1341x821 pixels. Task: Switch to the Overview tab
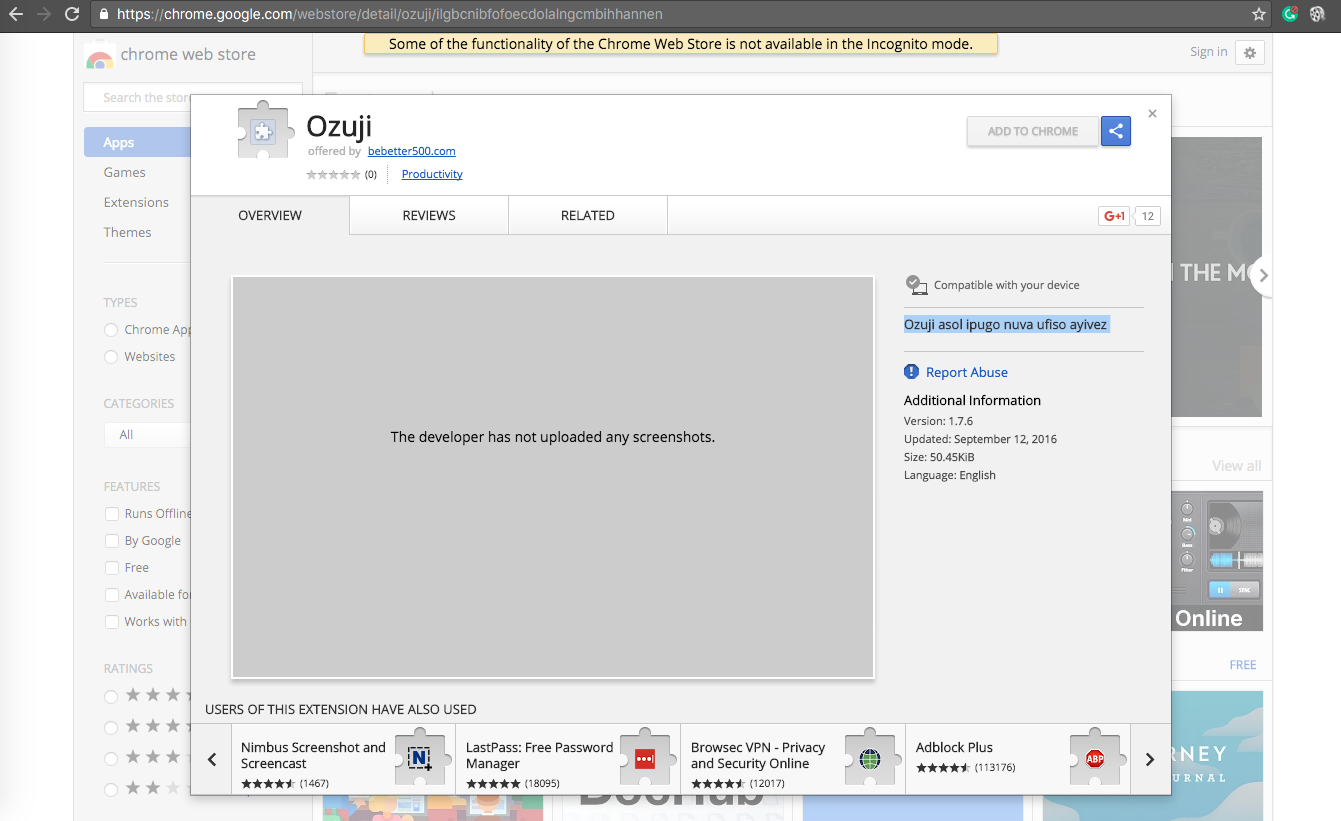270,215
